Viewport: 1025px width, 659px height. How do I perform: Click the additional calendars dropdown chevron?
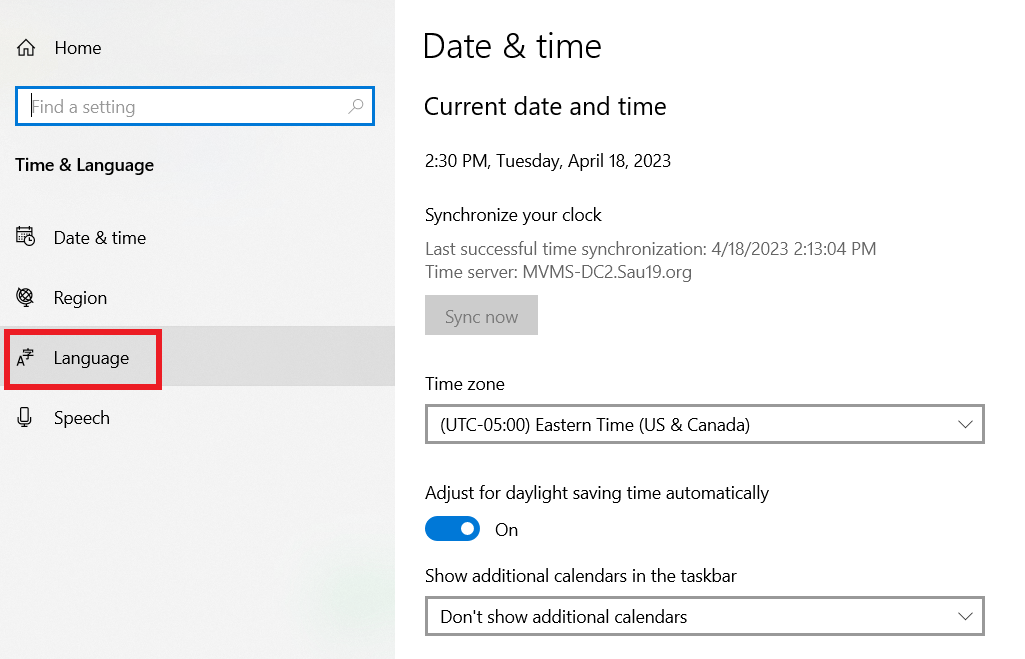pyautogui.click(x=965, y=616)
